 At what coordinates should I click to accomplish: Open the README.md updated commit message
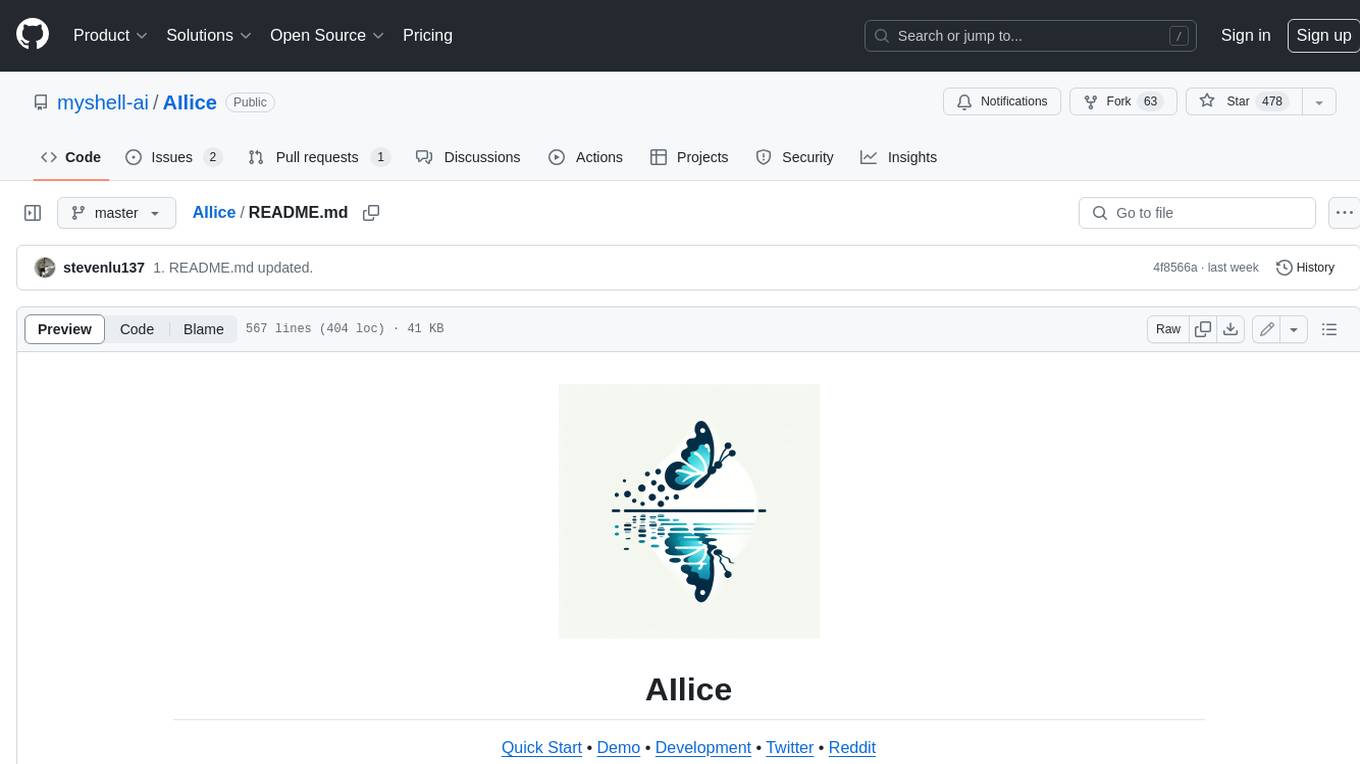click(233, 268)
